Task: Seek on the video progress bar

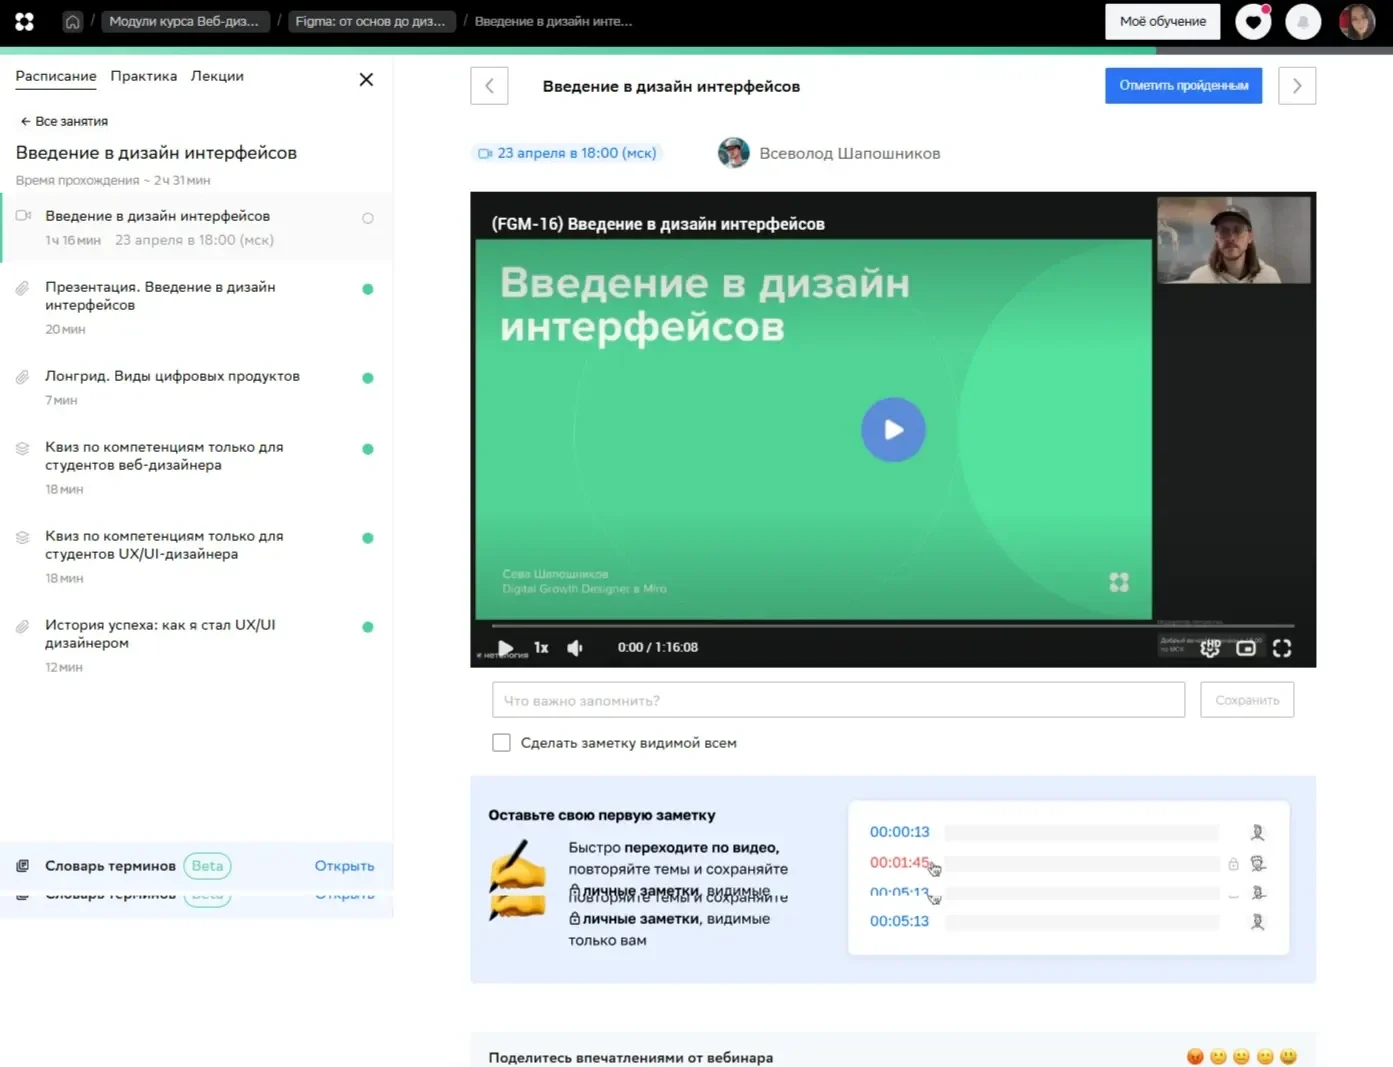Action: click(893, 626)
